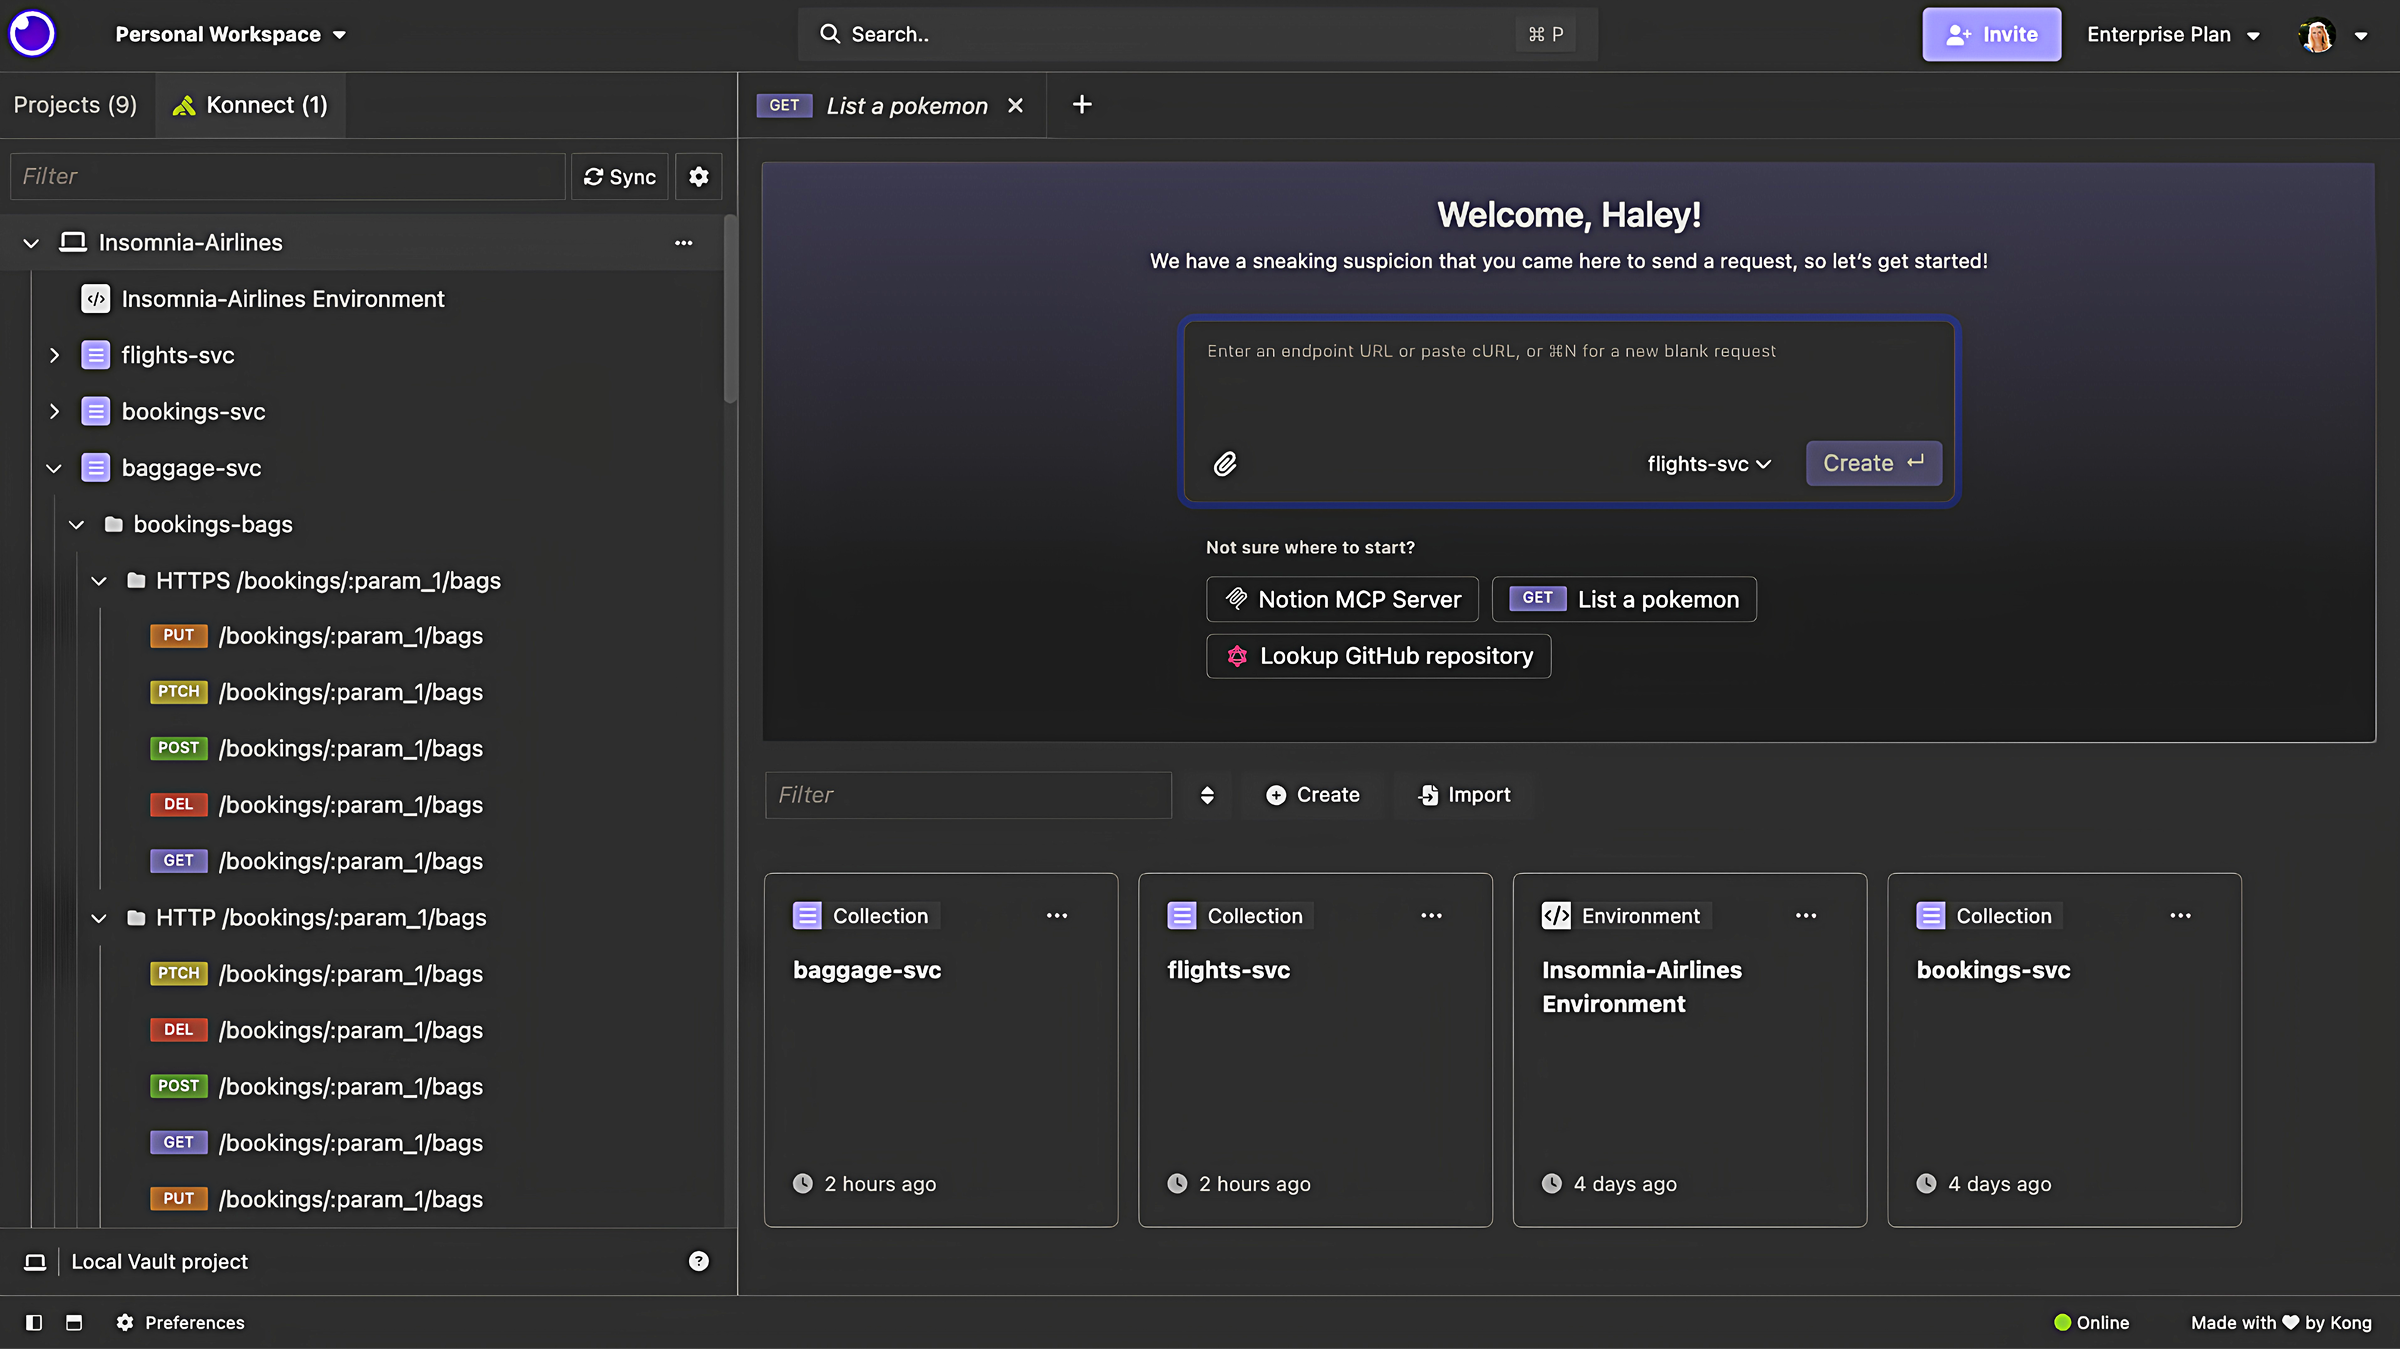Open the flights-svc collection selector dropdown
Screen dimensions: 2400x1349
[x=1709, y=464]
